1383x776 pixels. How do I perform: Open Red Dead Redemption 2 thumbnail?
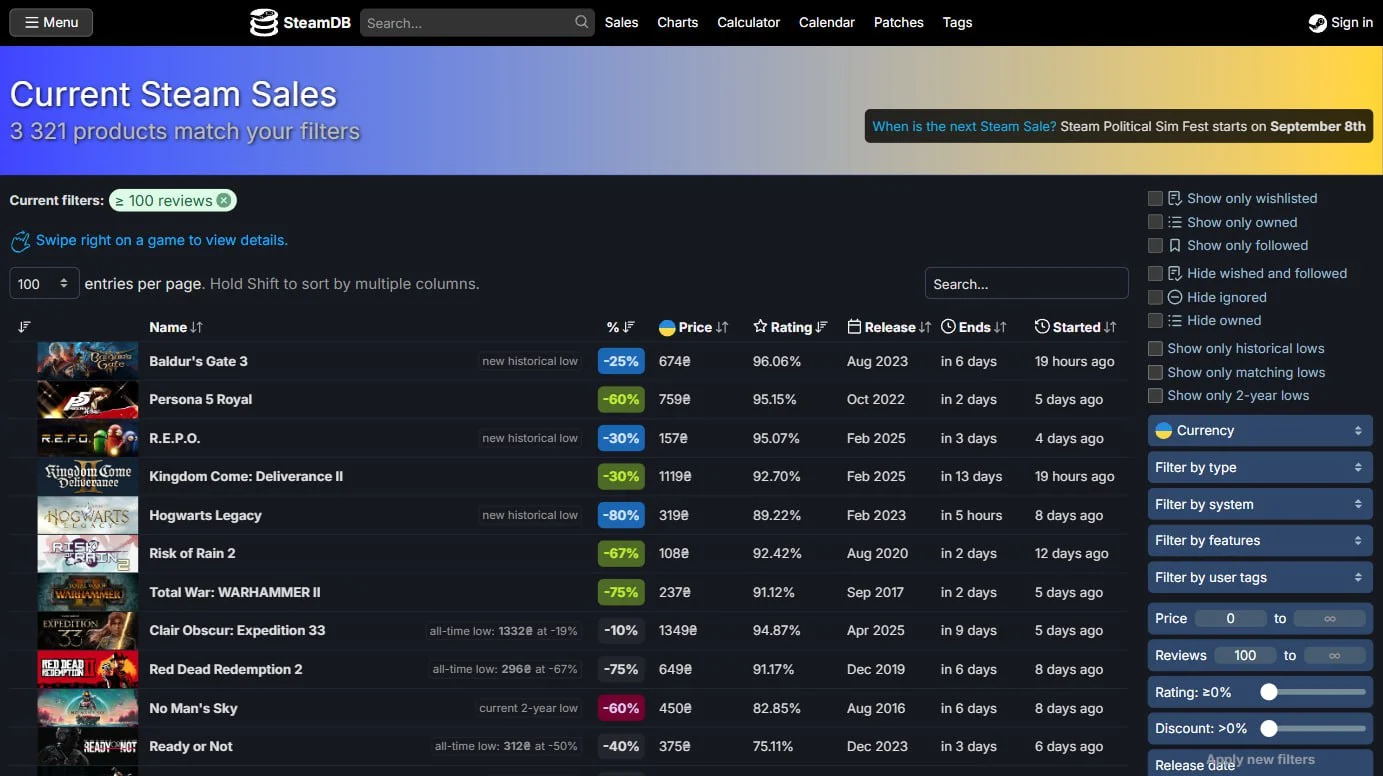(x=88, y=670)
